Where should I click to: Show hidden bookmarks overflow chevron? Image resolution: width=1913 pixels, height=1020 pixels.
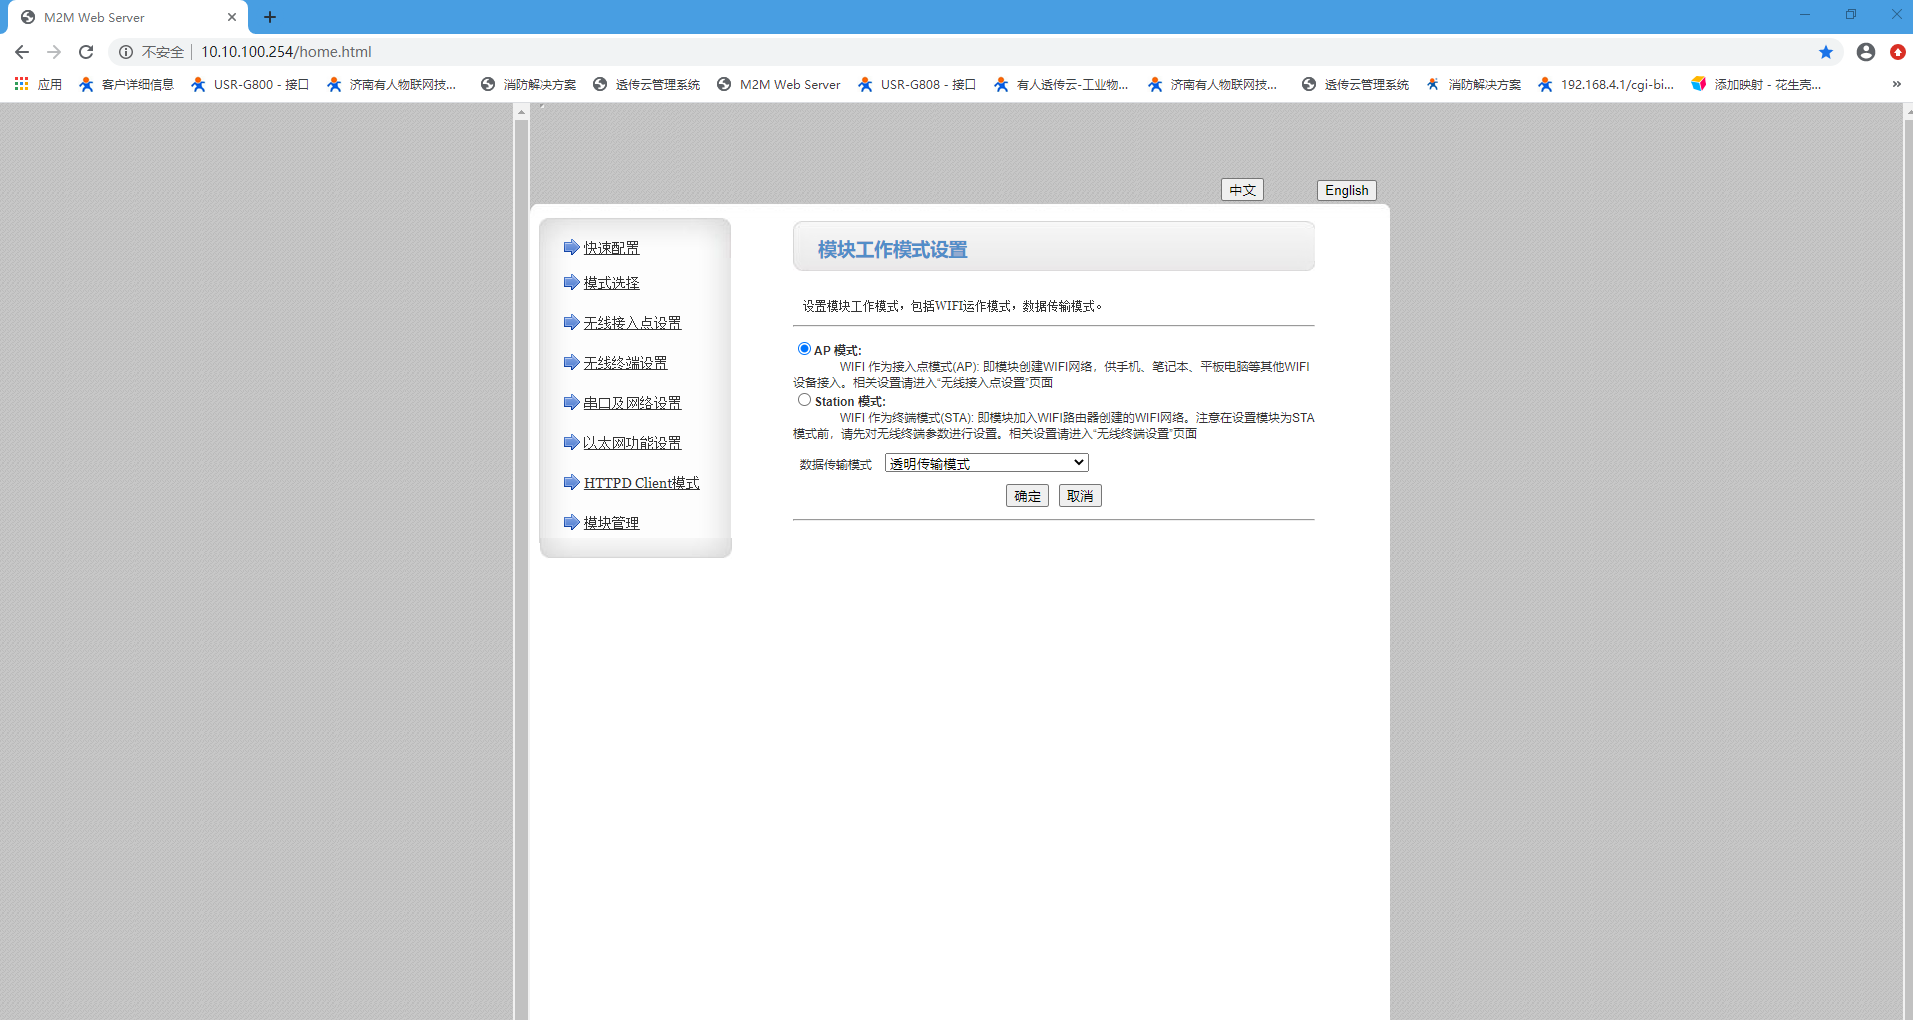click(x=1896, y=84)
